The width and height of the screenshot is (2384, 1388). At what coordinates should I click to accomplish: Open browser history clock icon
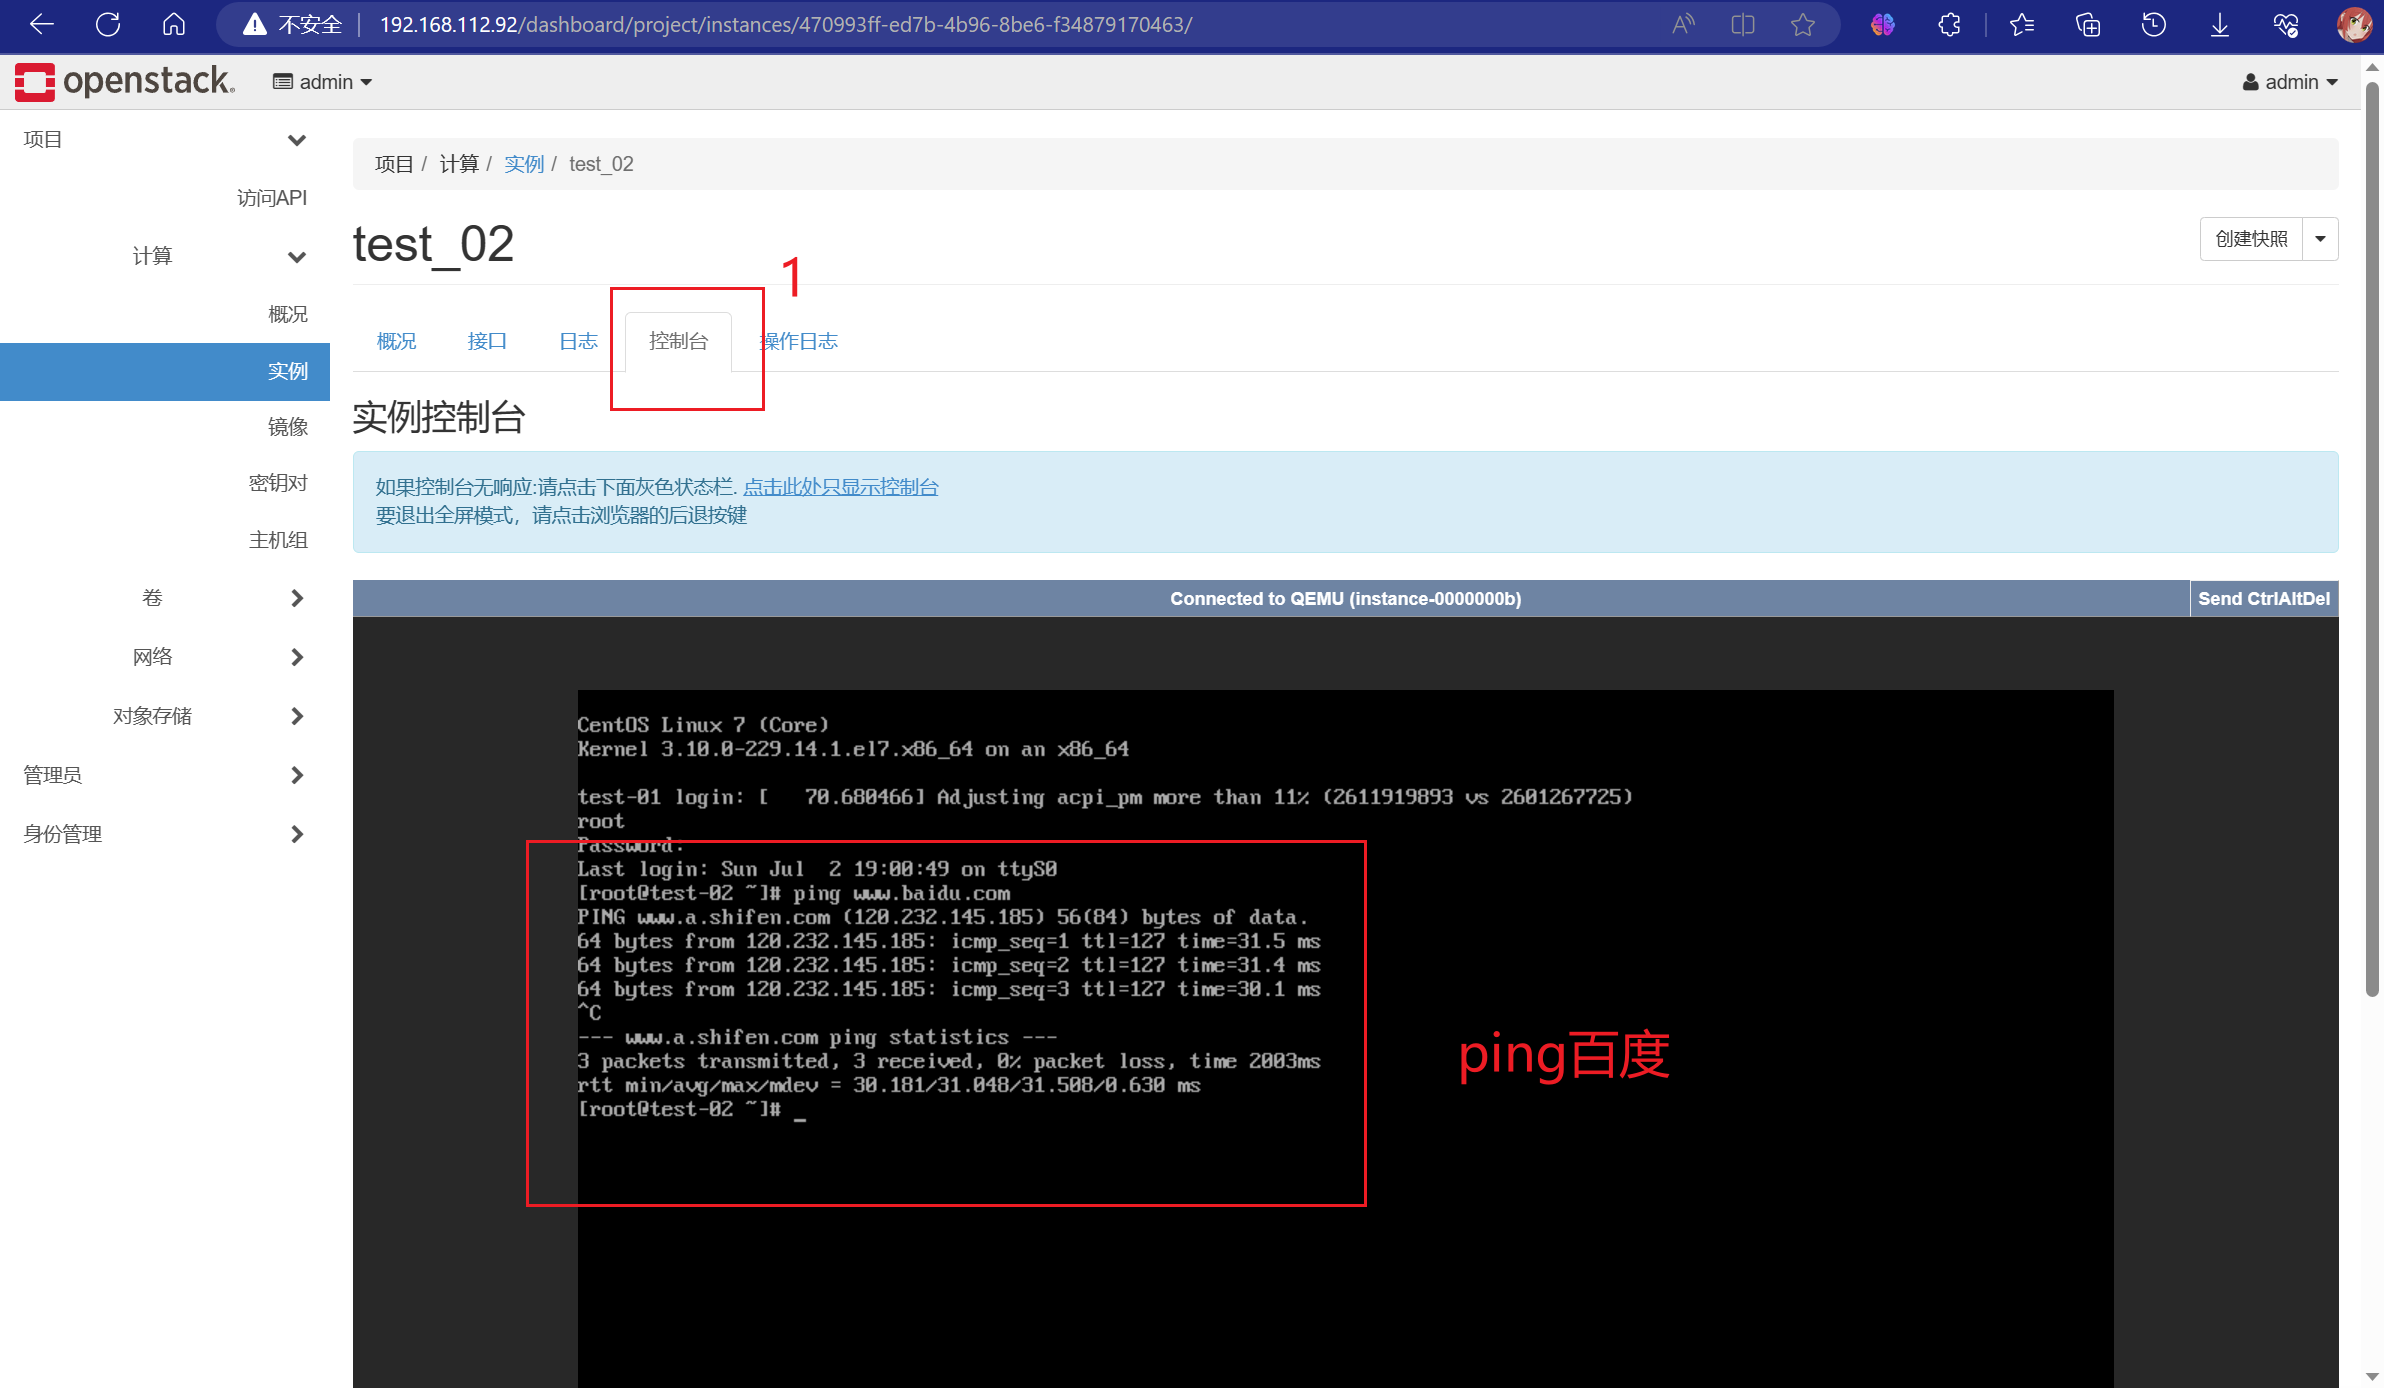2153,24
